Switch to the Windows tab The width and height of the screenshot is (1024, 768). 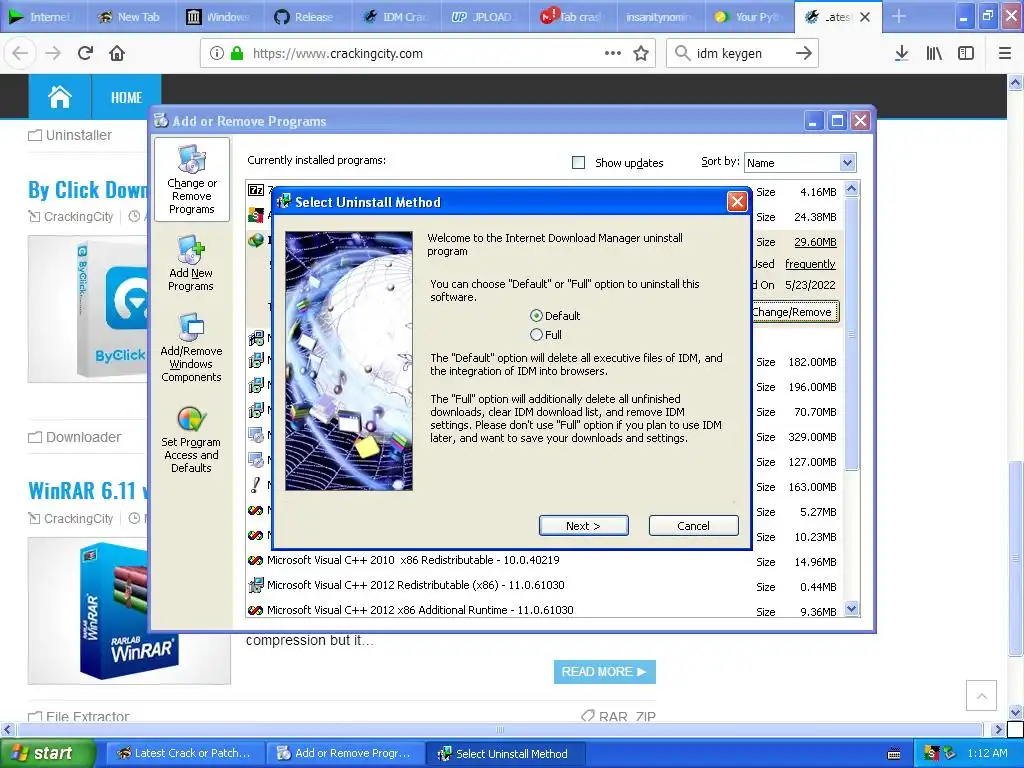point(219,17)
